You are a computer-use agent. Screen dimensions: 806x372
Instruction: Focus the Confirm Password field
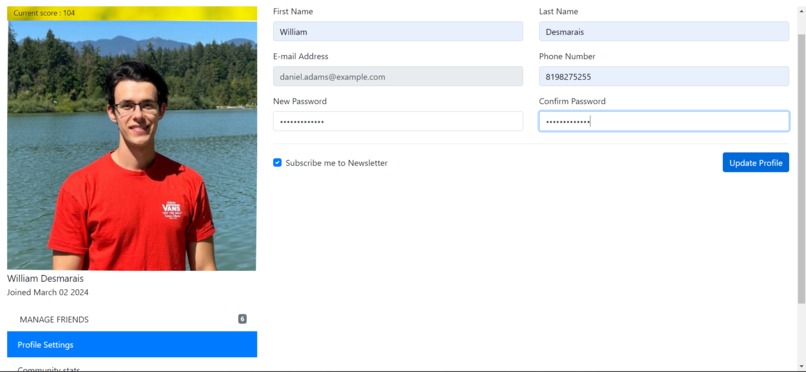[x=664, y=121]
